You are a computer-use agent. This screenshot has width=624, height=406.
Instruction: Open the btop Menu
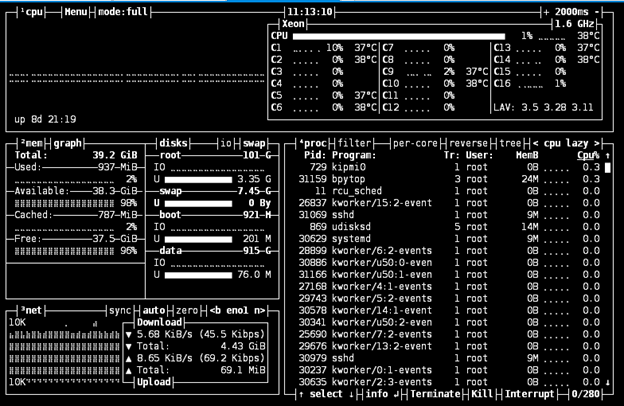click(x=76, y=12)
